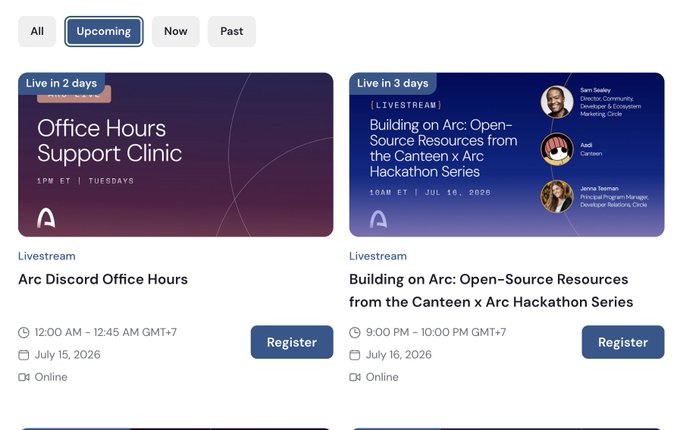Viewport: 680px width, 430px height.
Task: Click the 'Live in 2 days' badge
Action: coord(61,83)
